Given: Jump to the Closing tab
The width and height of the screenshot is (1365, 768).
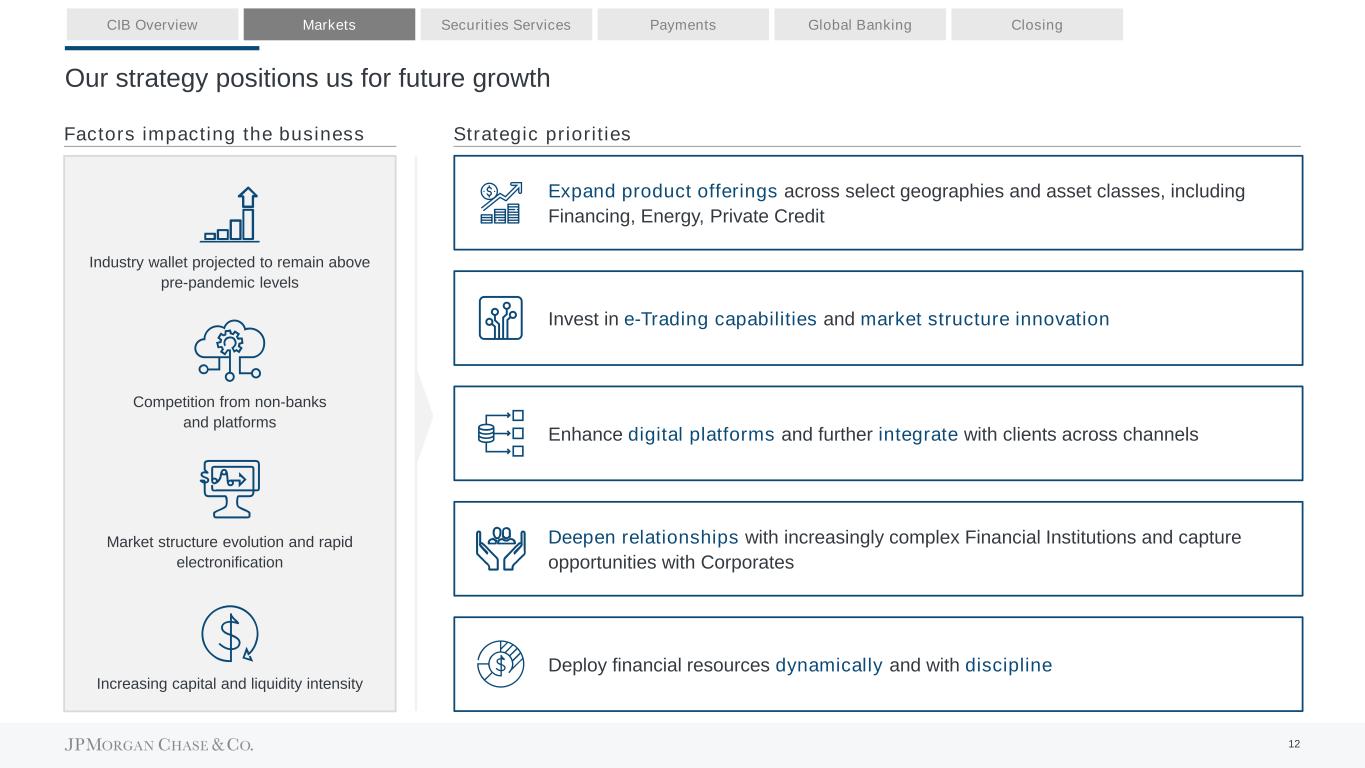Looking at the screenshot, I should [x=1037, y=25].
